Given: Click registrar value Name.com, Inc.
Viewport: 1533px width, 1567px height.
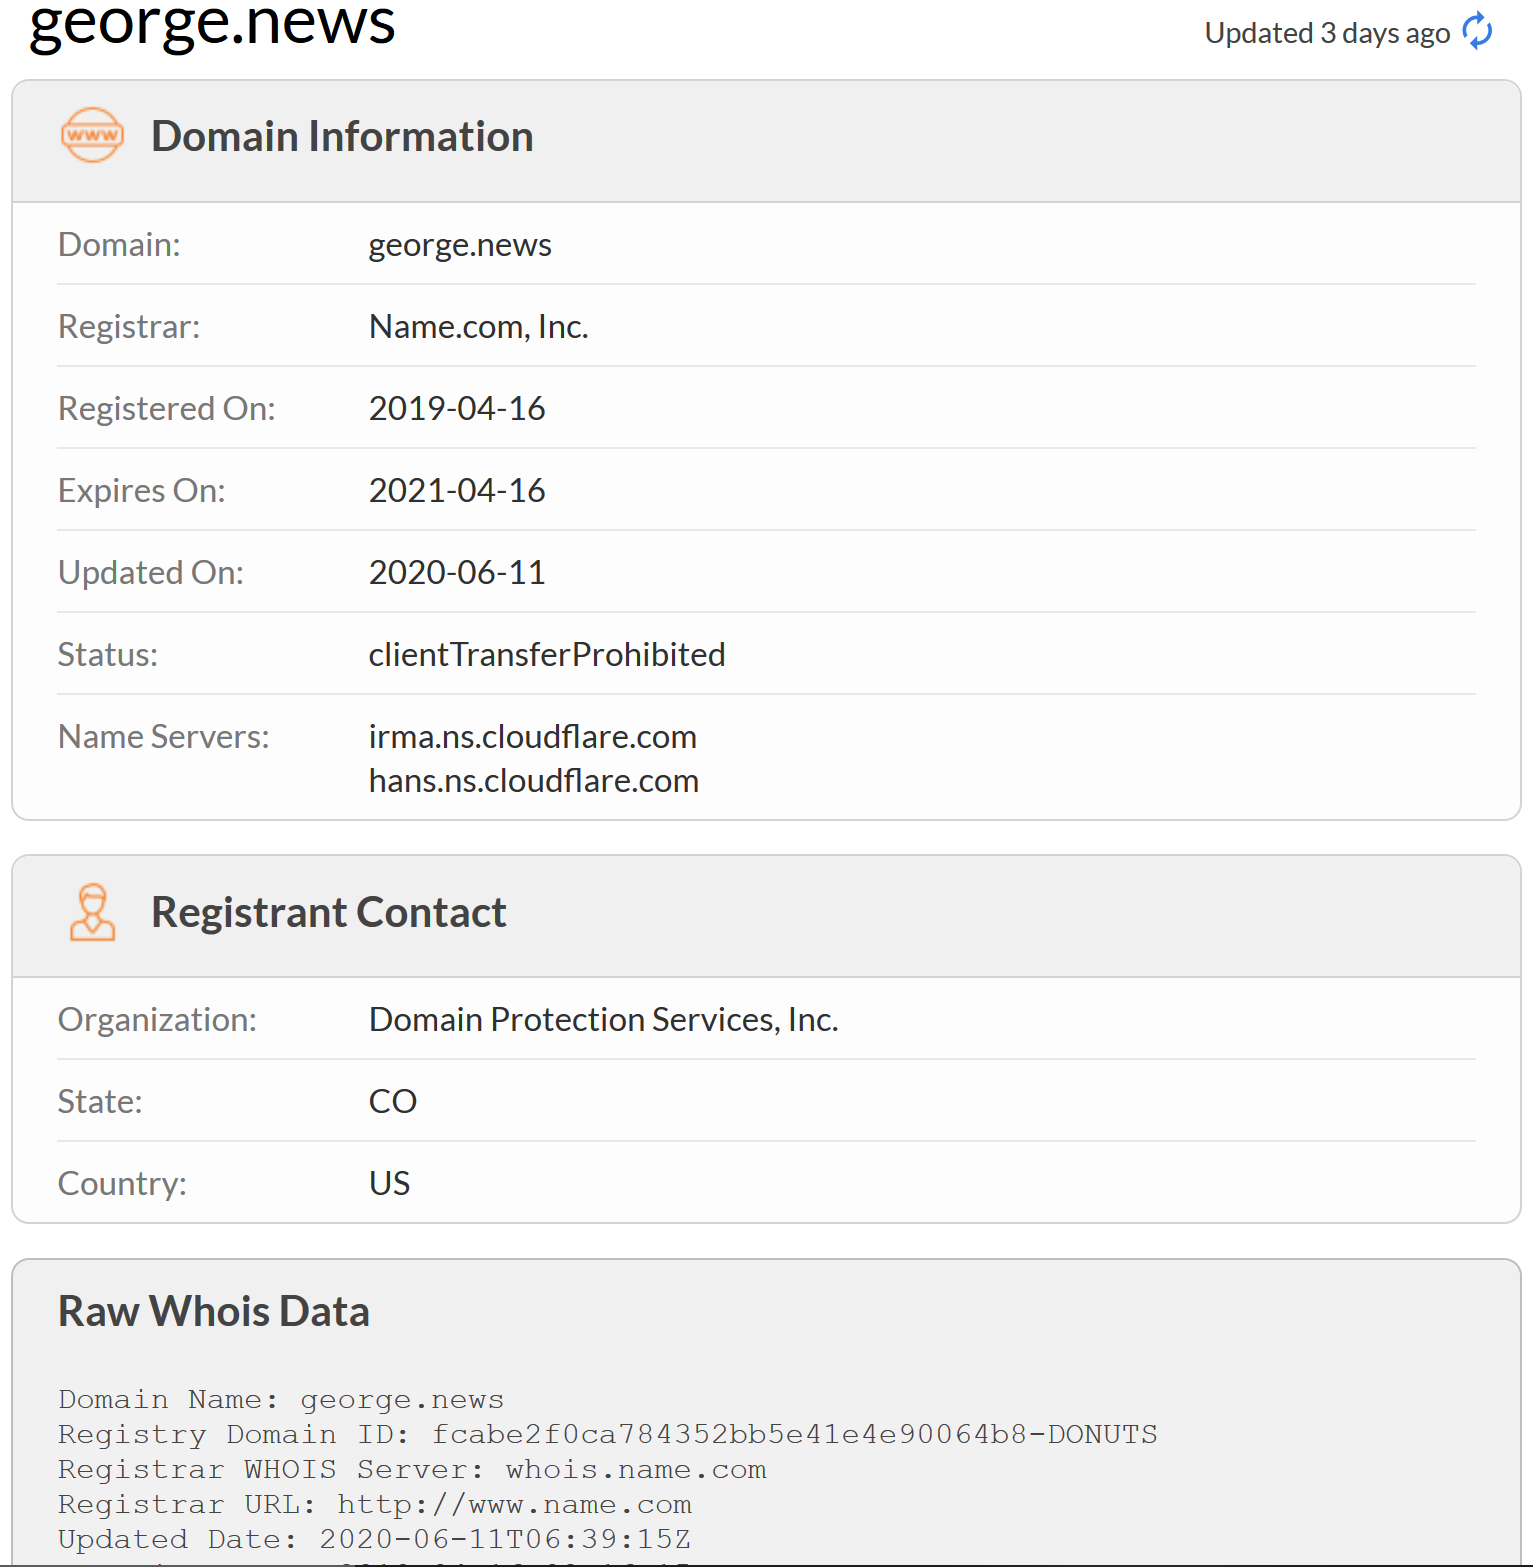Looking at the screenshot, I should click(478, 327).
